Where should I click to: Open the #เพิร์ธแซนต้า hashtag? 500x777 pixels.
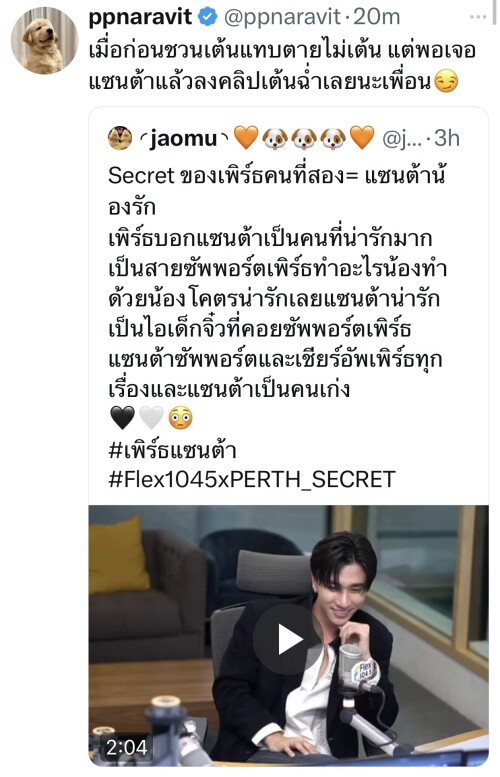coord(172,449)
